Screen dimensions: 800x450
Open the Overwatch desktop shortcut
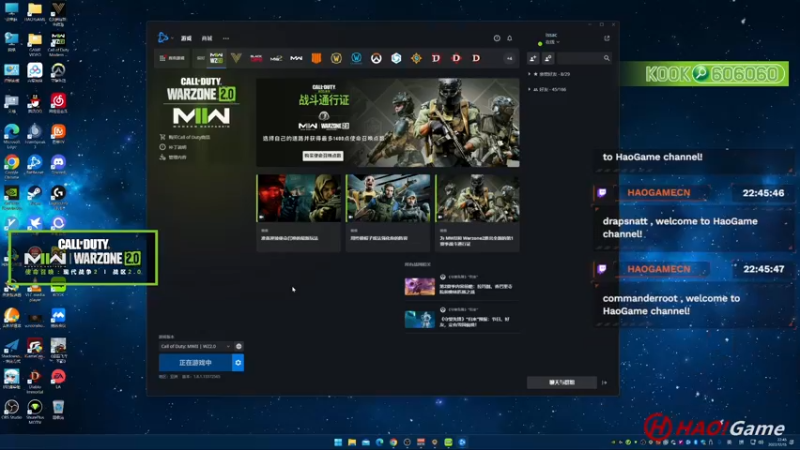(58, 72)
